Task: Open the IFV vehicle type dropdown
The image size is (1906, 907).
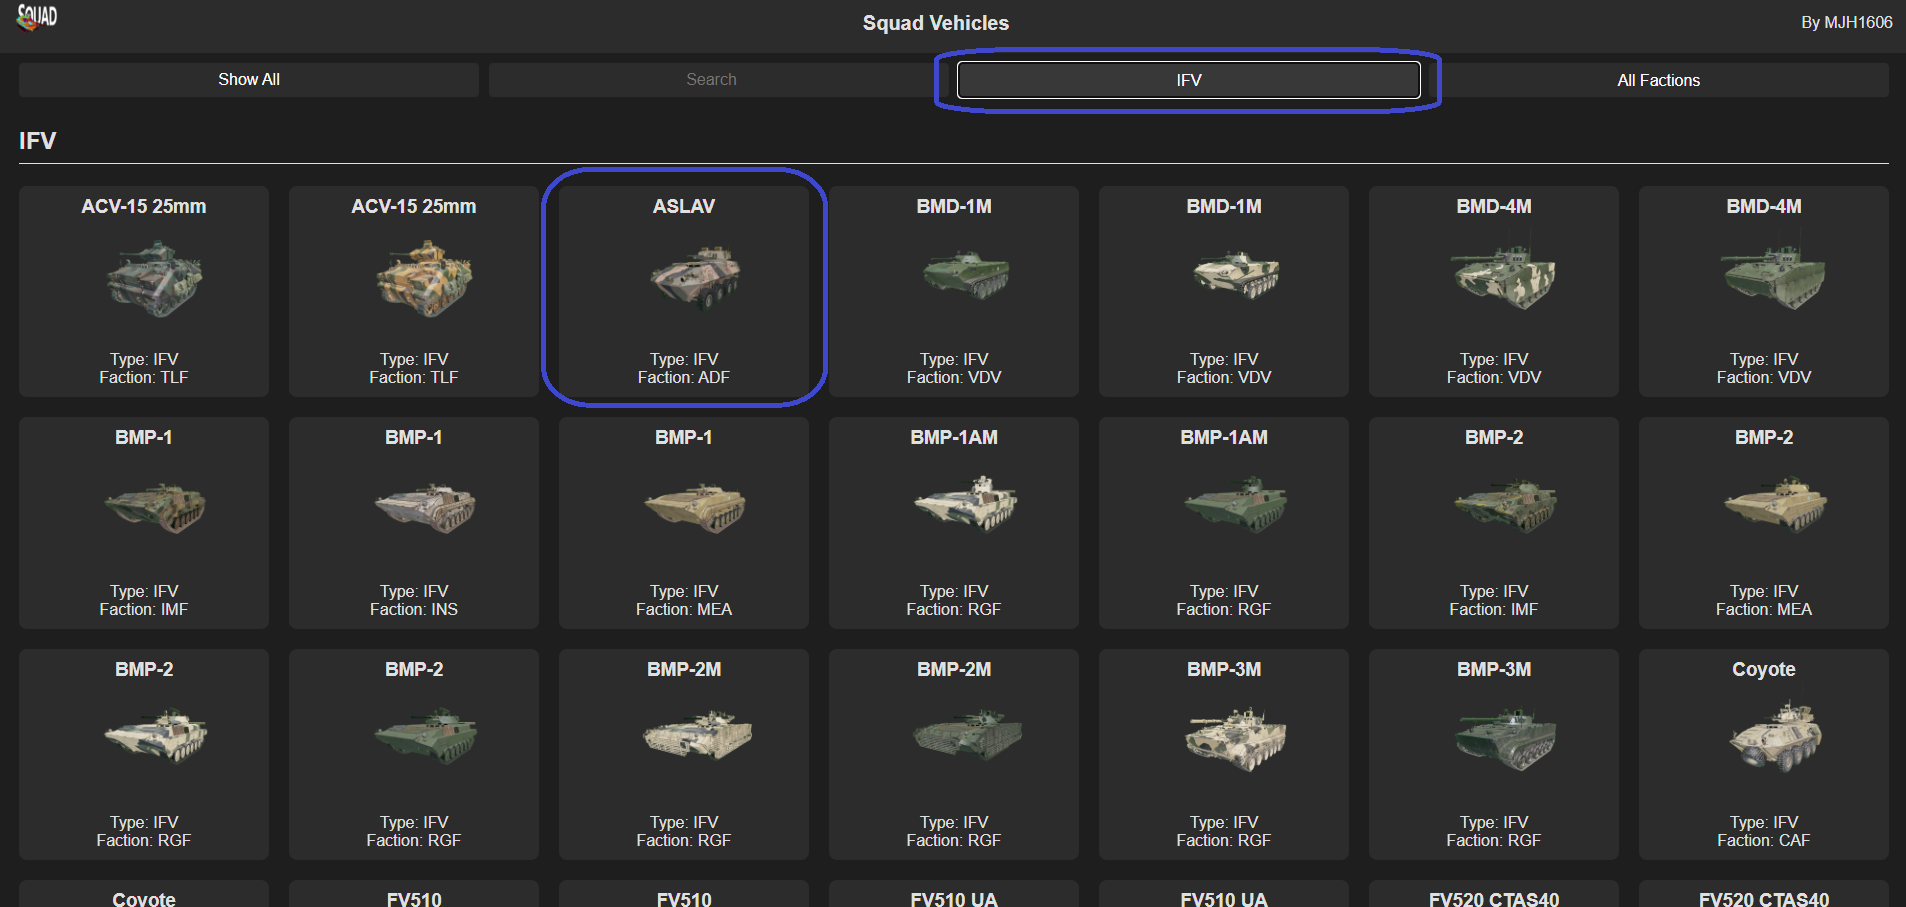Action: (1188, 80)
